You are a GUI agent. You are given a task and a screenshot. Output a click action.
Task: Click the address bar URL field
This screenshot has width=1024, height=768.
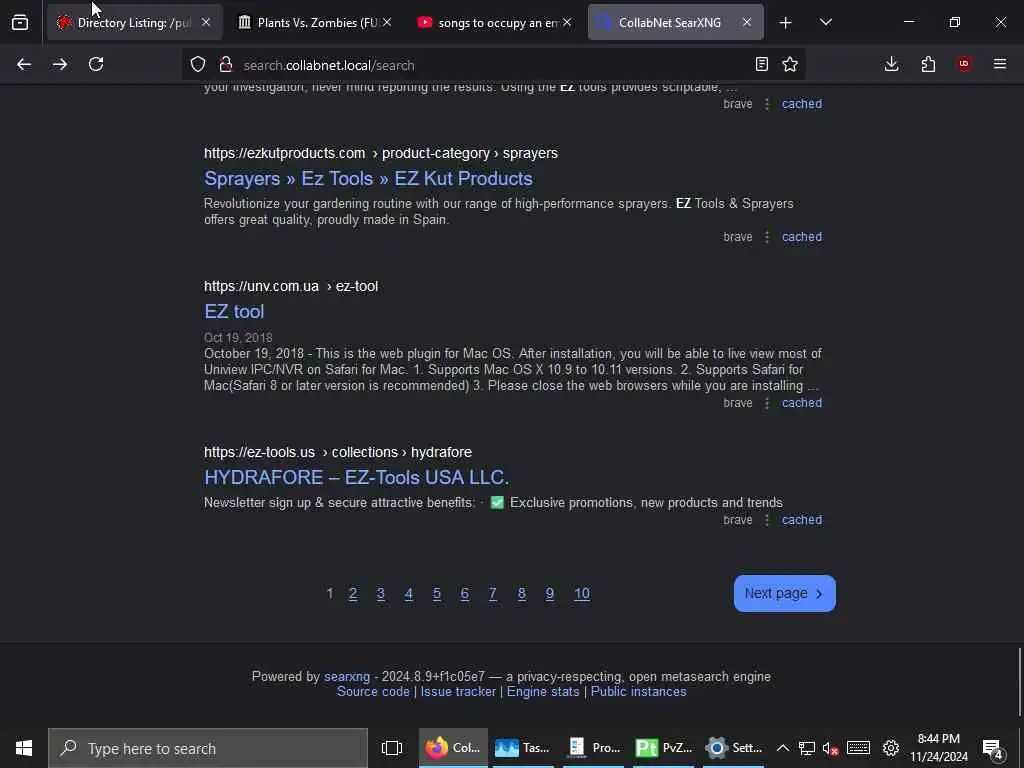[493, 65]
